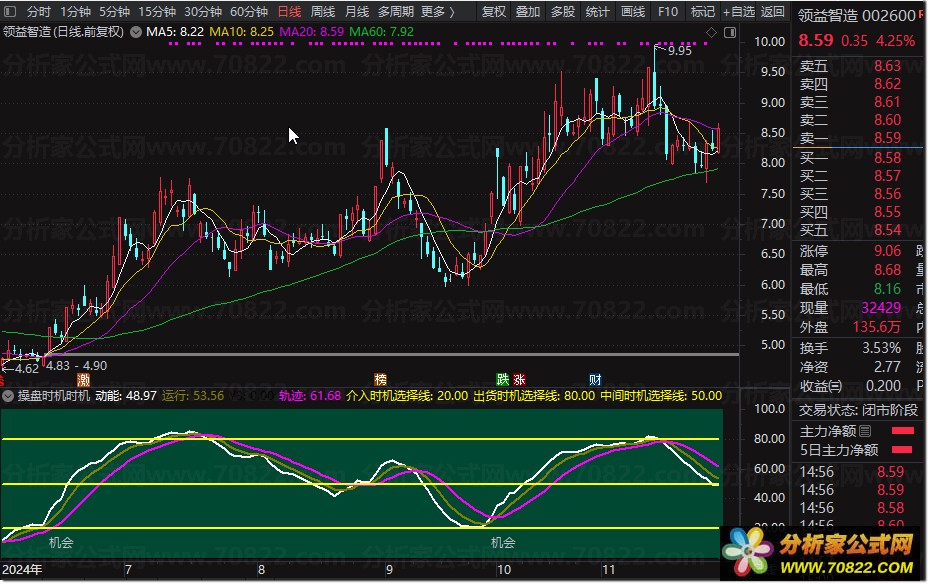Toggle the left sidebar panel icon
930x584 pixels.
tap(10, 11)
